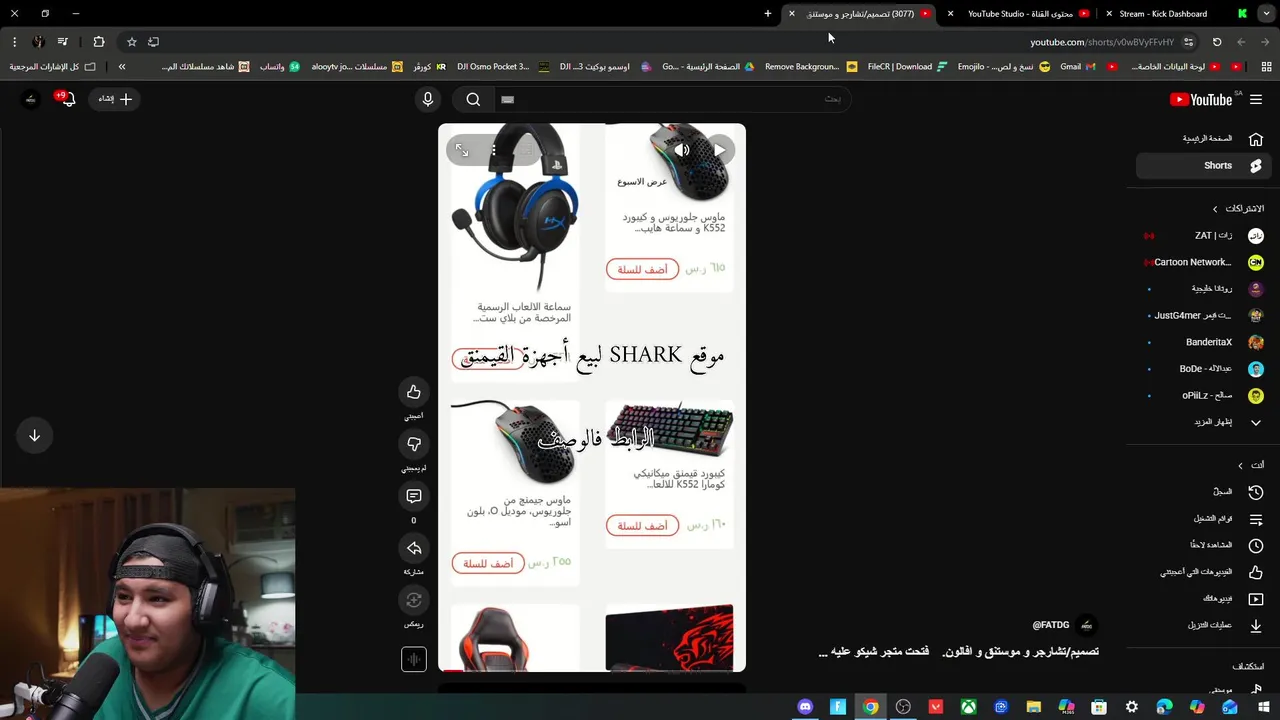Open Liked Videos in the sidebar
The height and width of the screenshot is (720, 1280).
(1204, 572)
